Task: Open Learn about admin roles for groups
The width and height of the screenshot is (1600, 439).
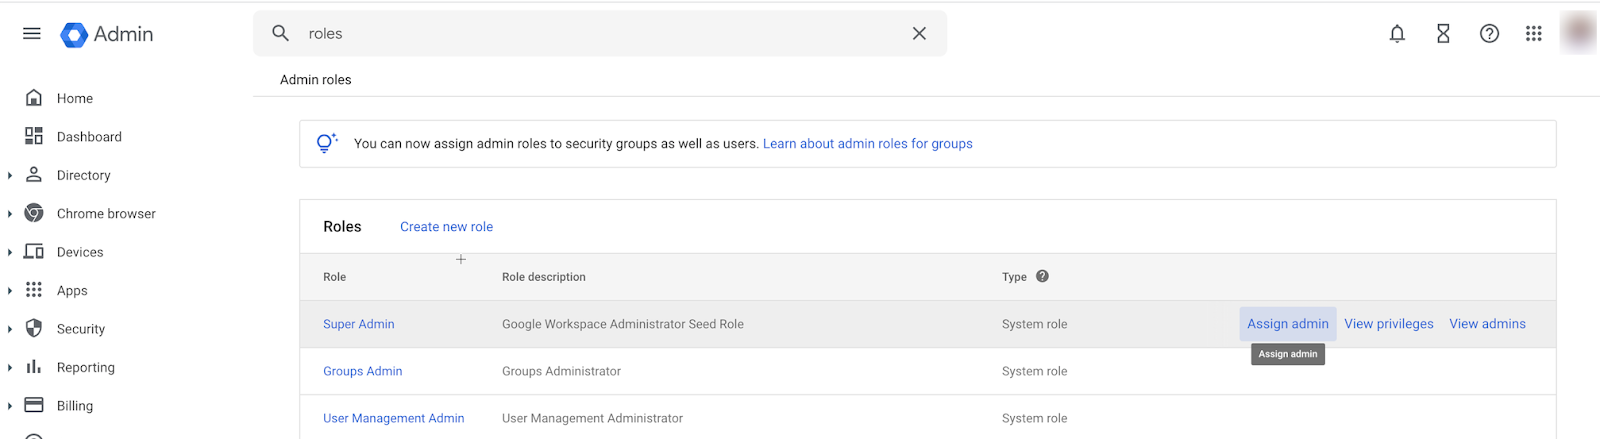Action: coord(868,144)
